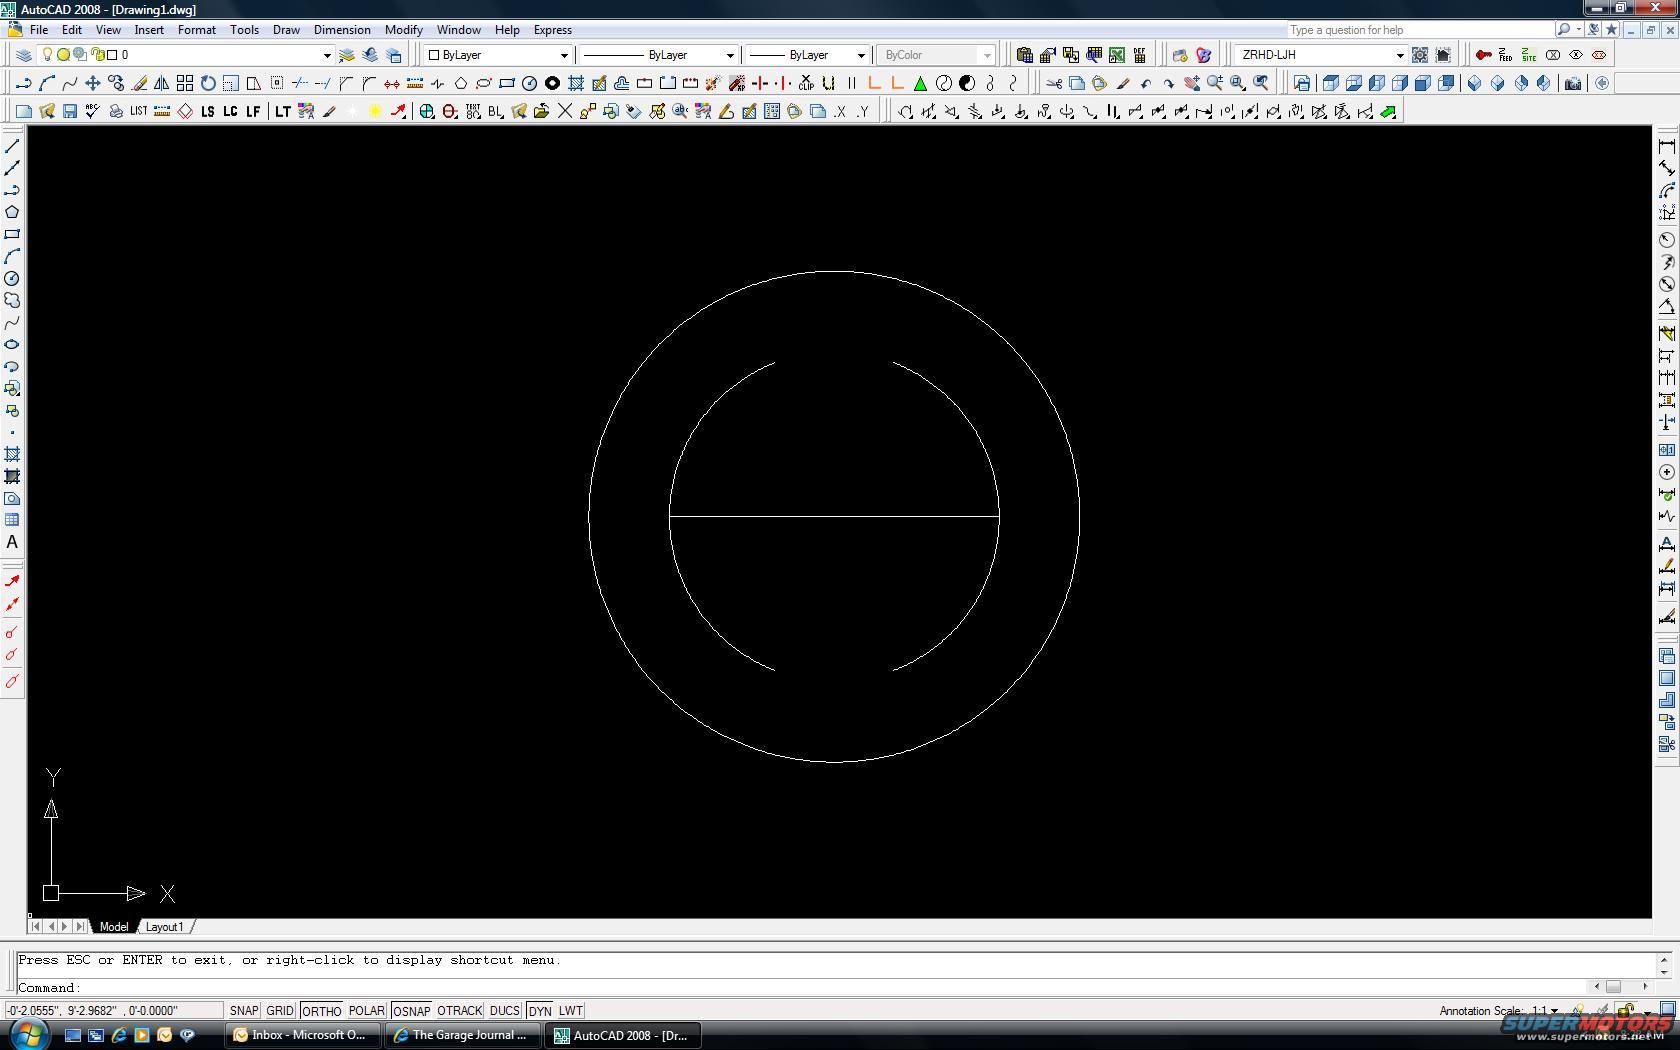Screen dimensions: 1680x1050
Task: Open the layer list dropdown
Action: (x=326, y=55)
